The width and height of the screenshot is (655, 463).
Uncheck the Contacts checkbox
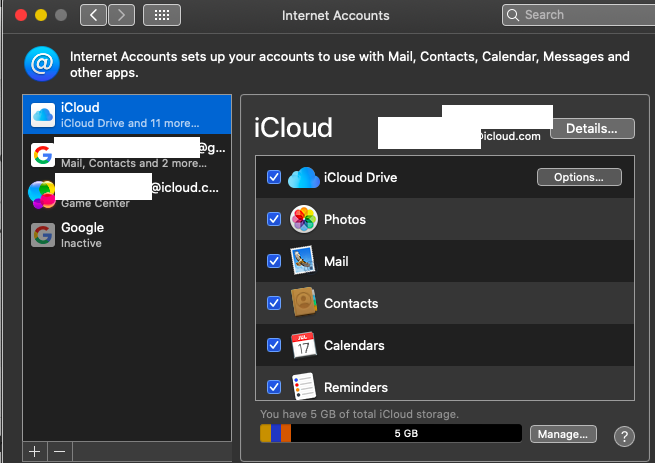tap(274, 303)
